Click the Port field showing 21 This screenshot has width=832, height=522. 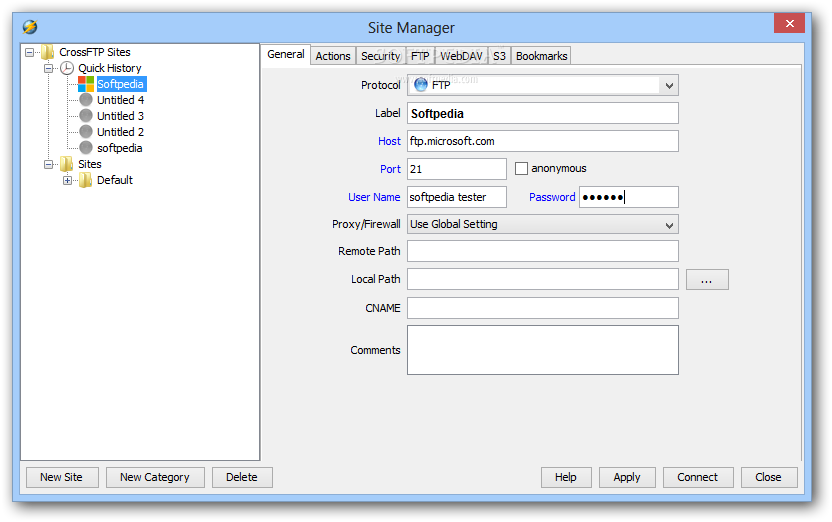tap(457, 169)
